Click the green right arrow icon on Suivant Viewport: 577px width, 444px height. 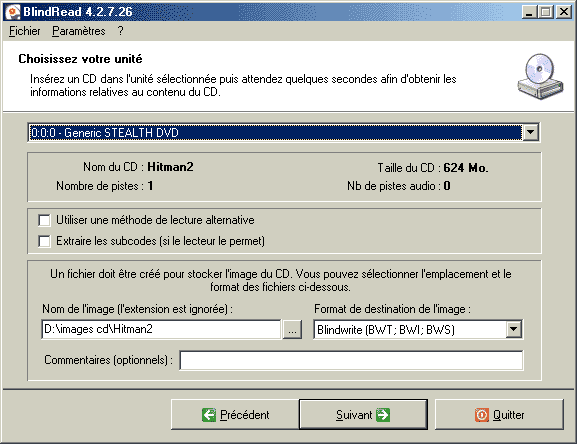click(x=383, y=415)
